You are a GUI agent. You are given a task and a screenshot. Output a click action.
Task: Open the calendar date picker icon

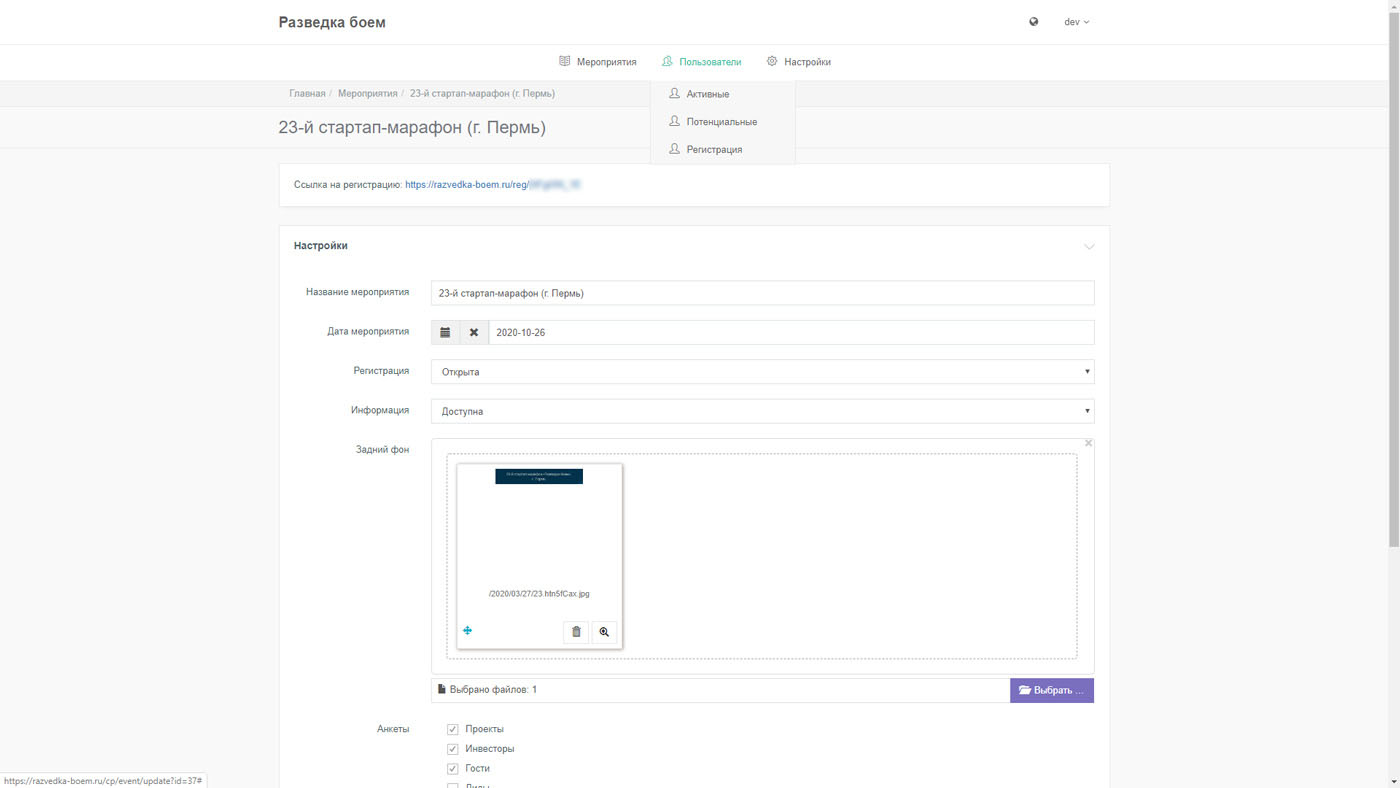pyautogui.click(x=445, y=332)
